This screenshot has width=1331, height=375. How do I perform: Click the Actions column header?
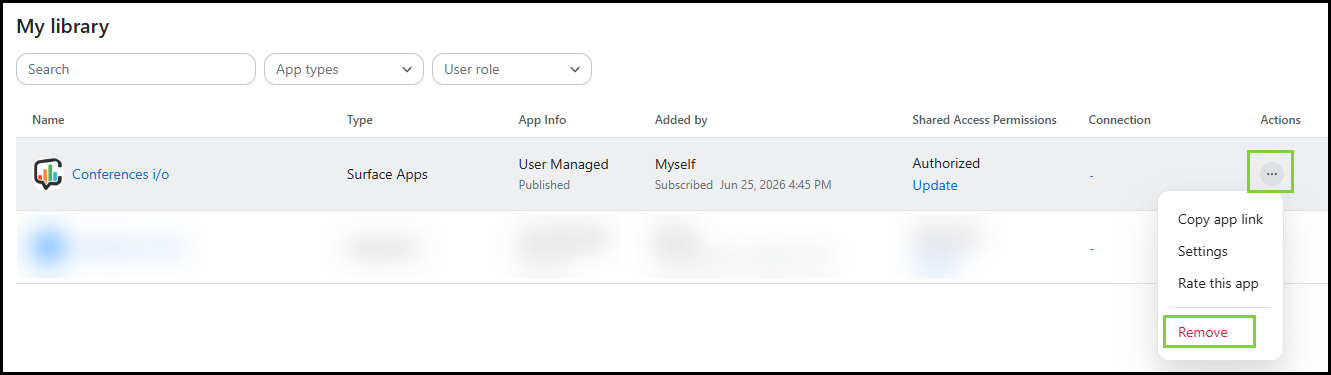[x=1280, y=119]
